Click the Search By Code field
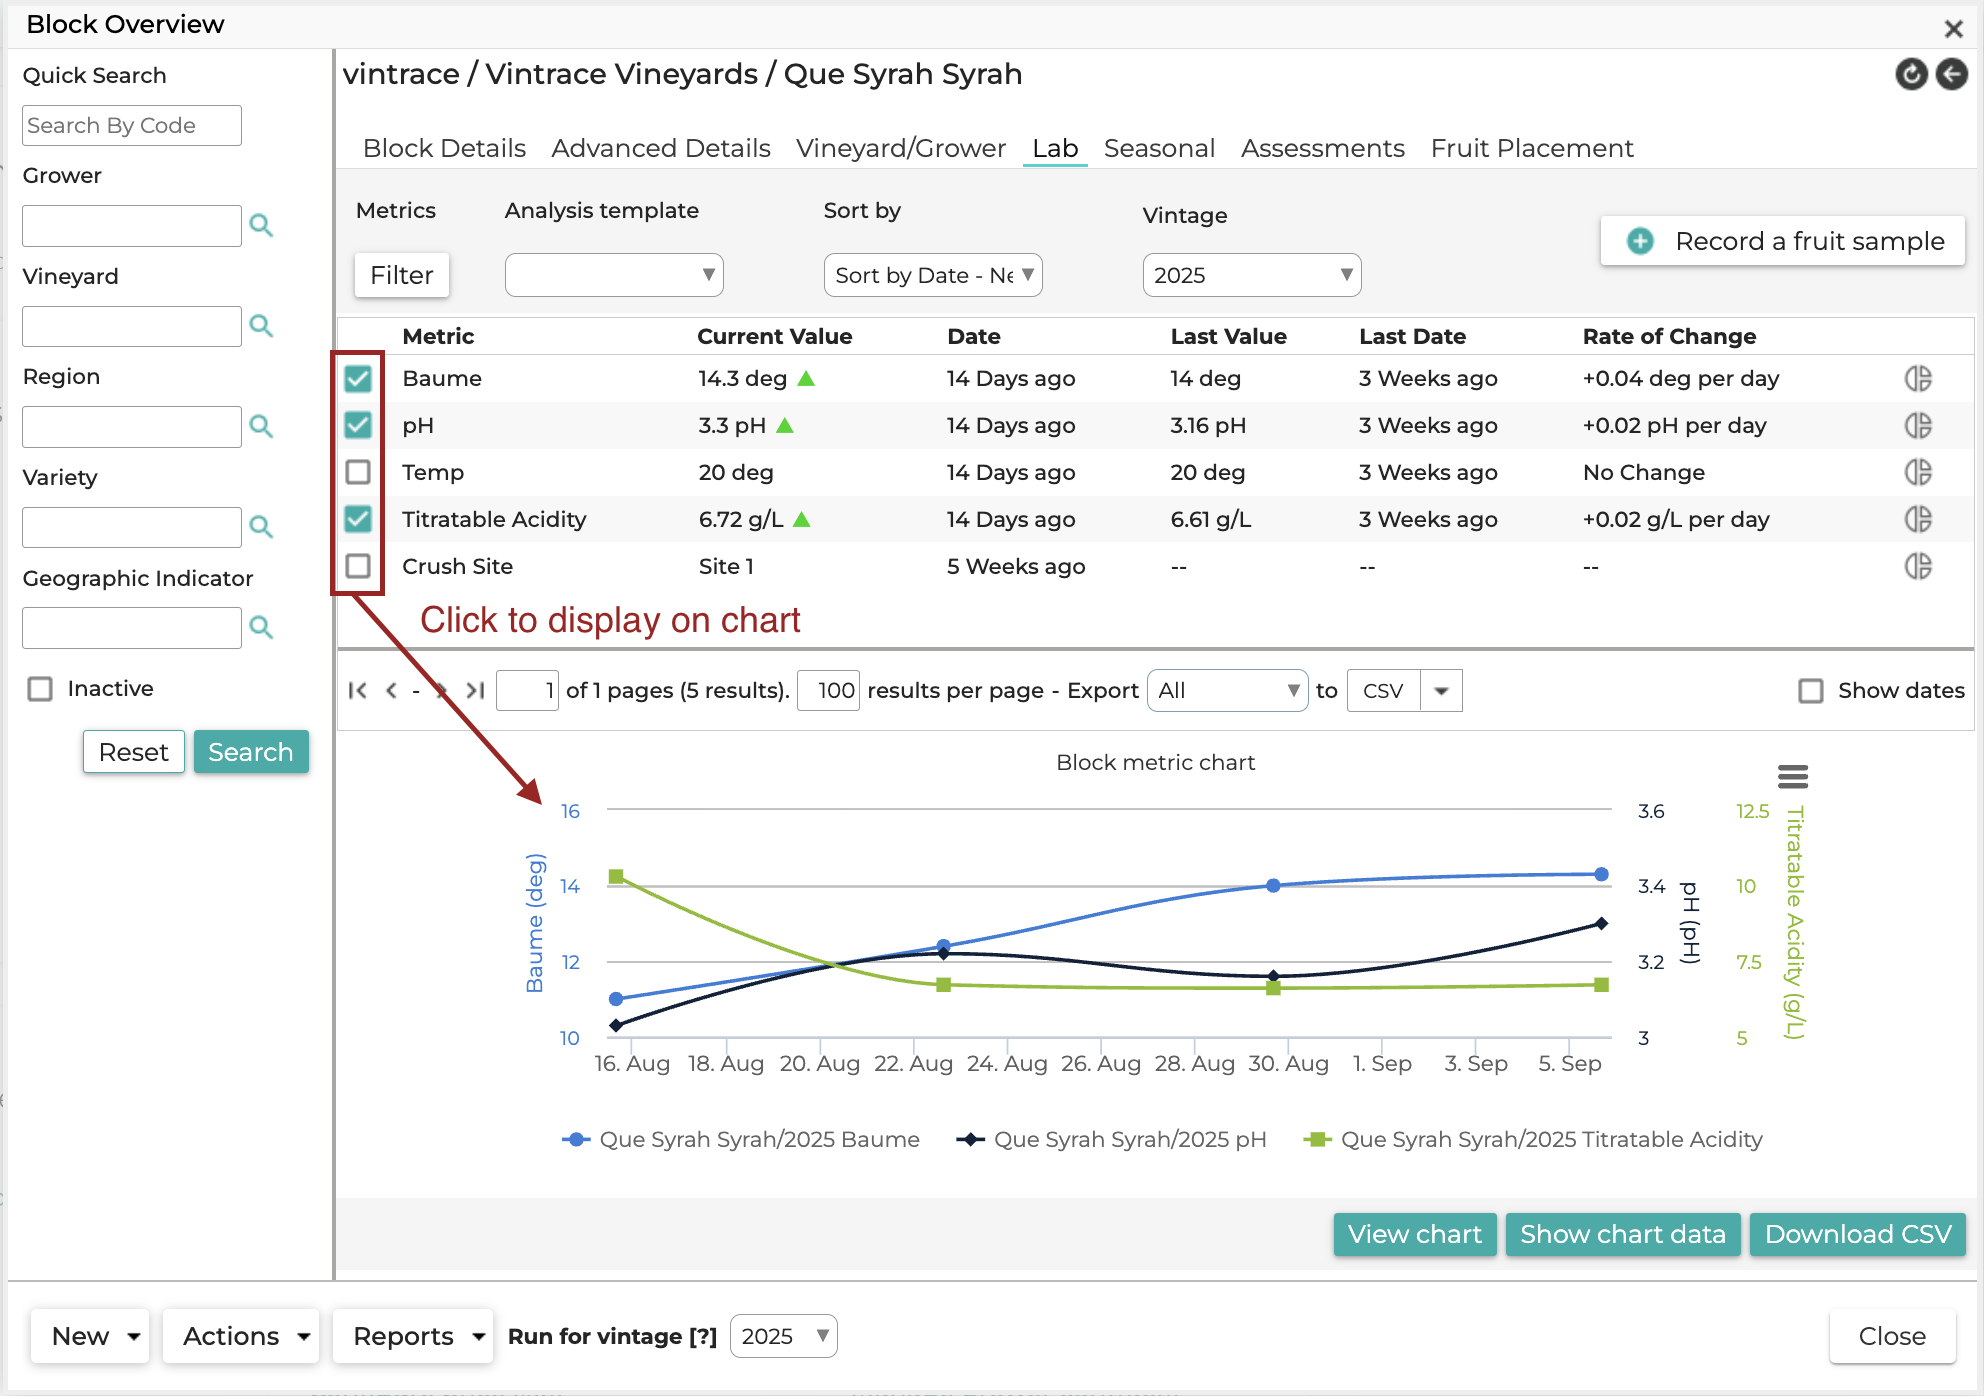 [132, 126]
